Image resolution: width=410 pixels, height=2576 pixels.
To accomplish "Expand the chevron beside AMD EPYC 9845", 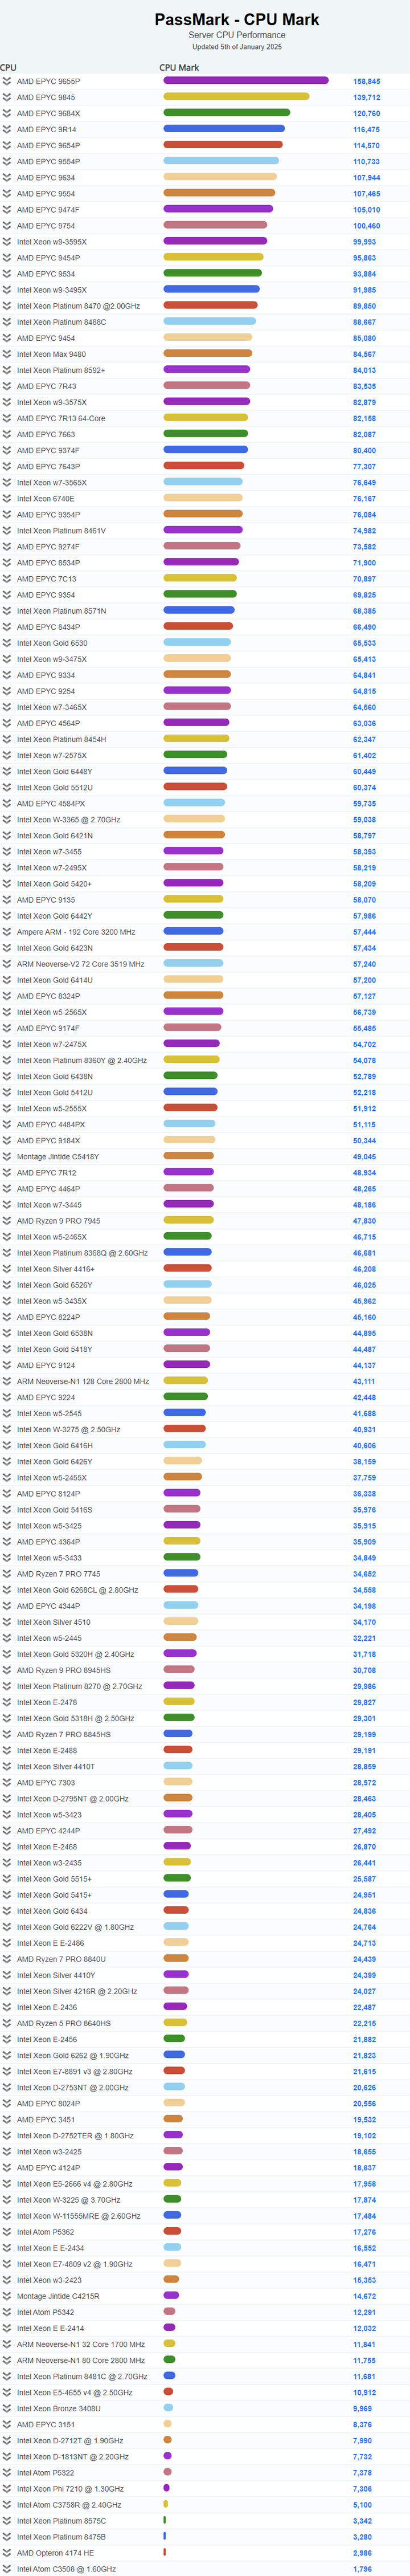I will click(x=7, y=97).
